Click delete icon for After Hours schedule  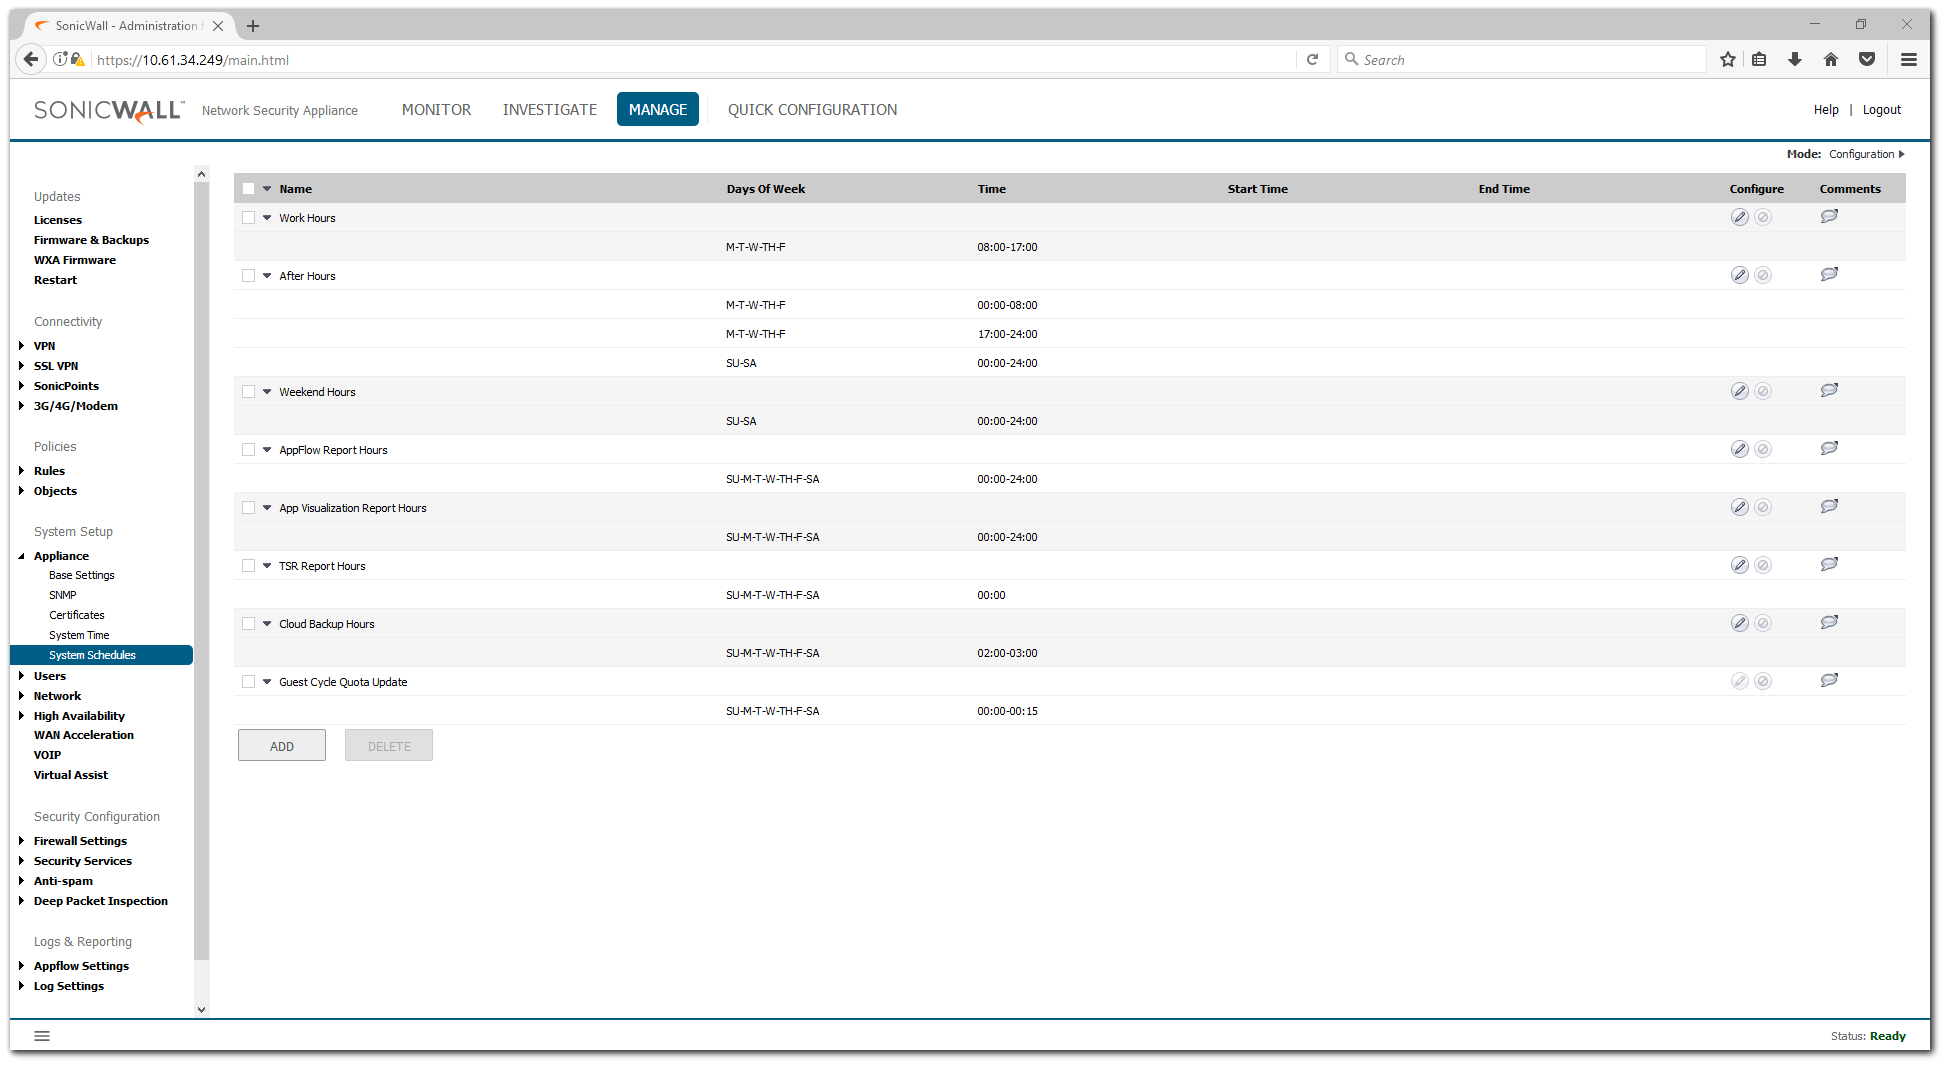tap(1763, 275)
